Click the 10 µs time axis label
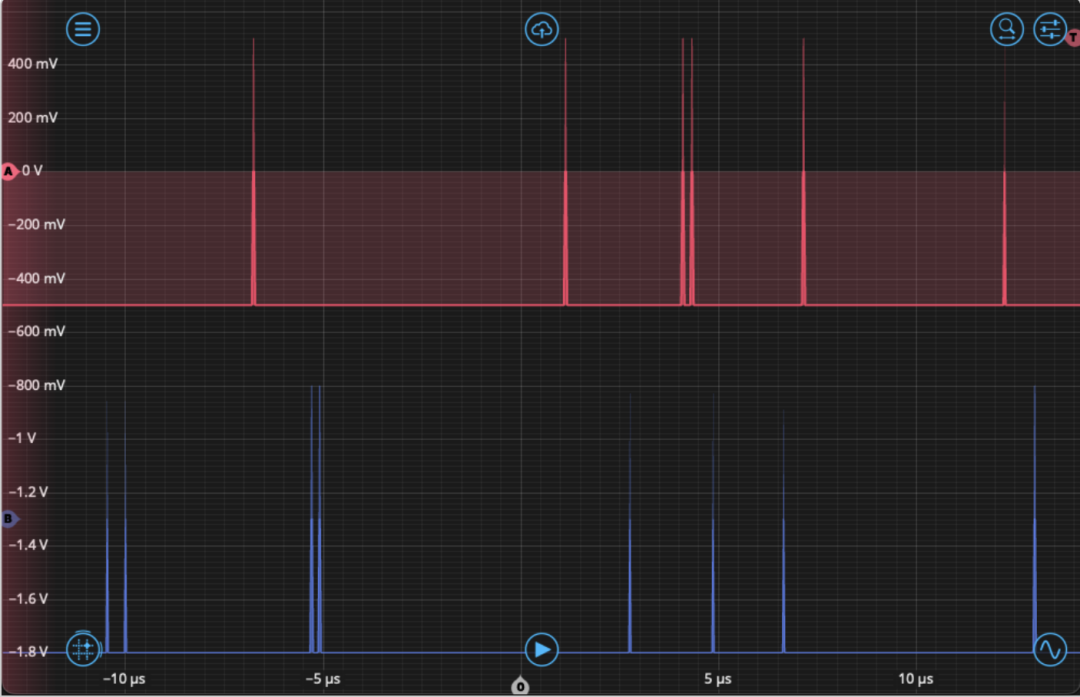Image resolution: width=1080 pixels, height=697 pixels. pos(915,680)
